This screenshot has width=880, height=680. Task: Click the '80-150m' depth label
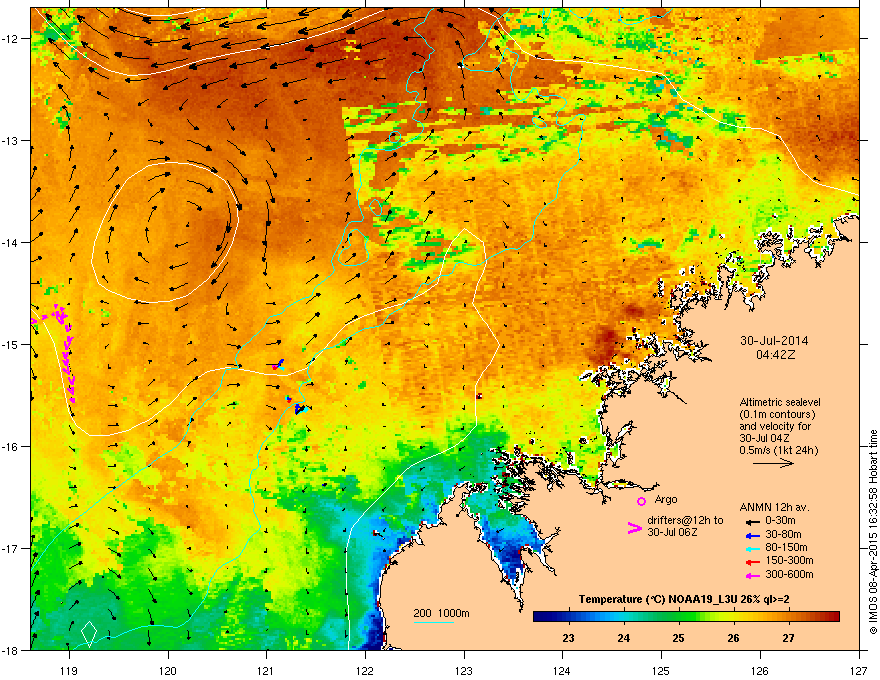(786, 548)
